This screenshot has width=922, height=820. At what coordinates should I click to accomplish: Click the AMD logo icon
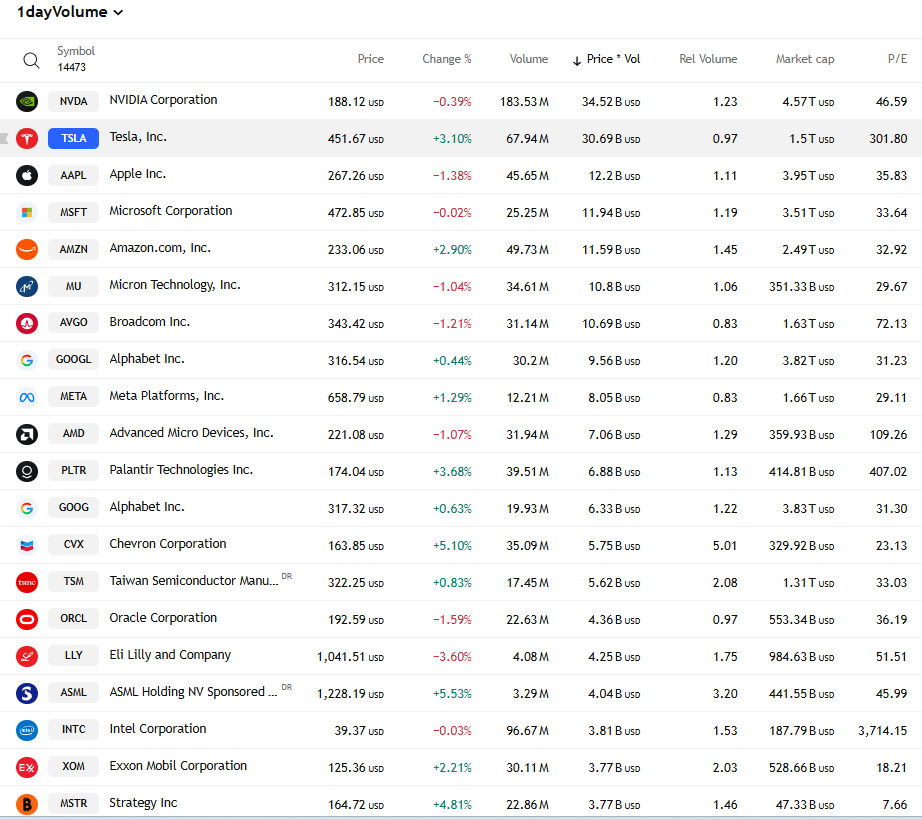pos(27,434)
